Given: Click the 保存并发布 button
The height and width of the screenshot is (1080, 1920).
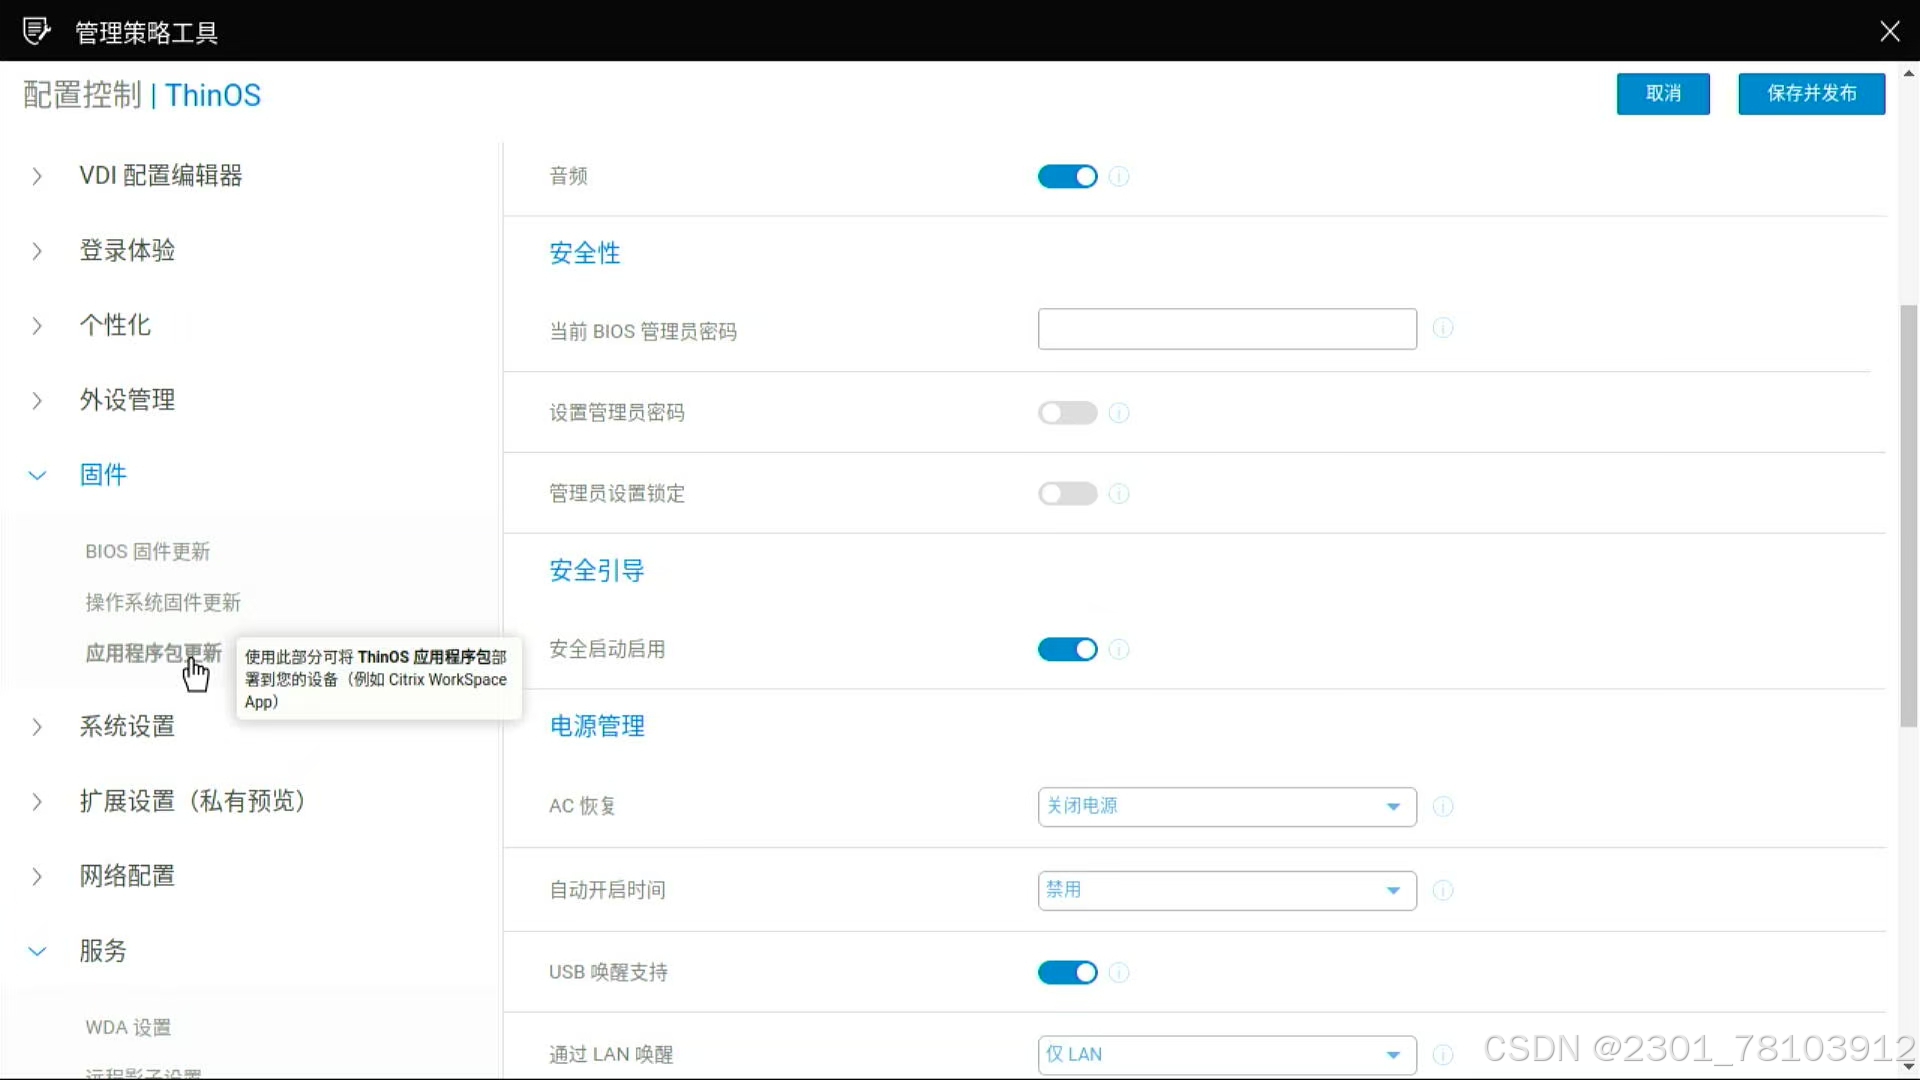Looking at the screenshot, I should point(1811,94).
